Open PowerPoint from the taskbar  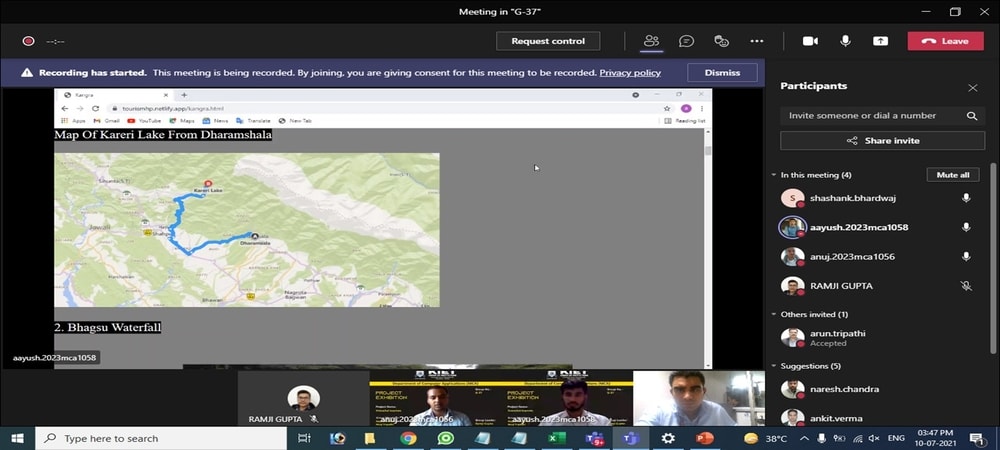tap(704, 438)
